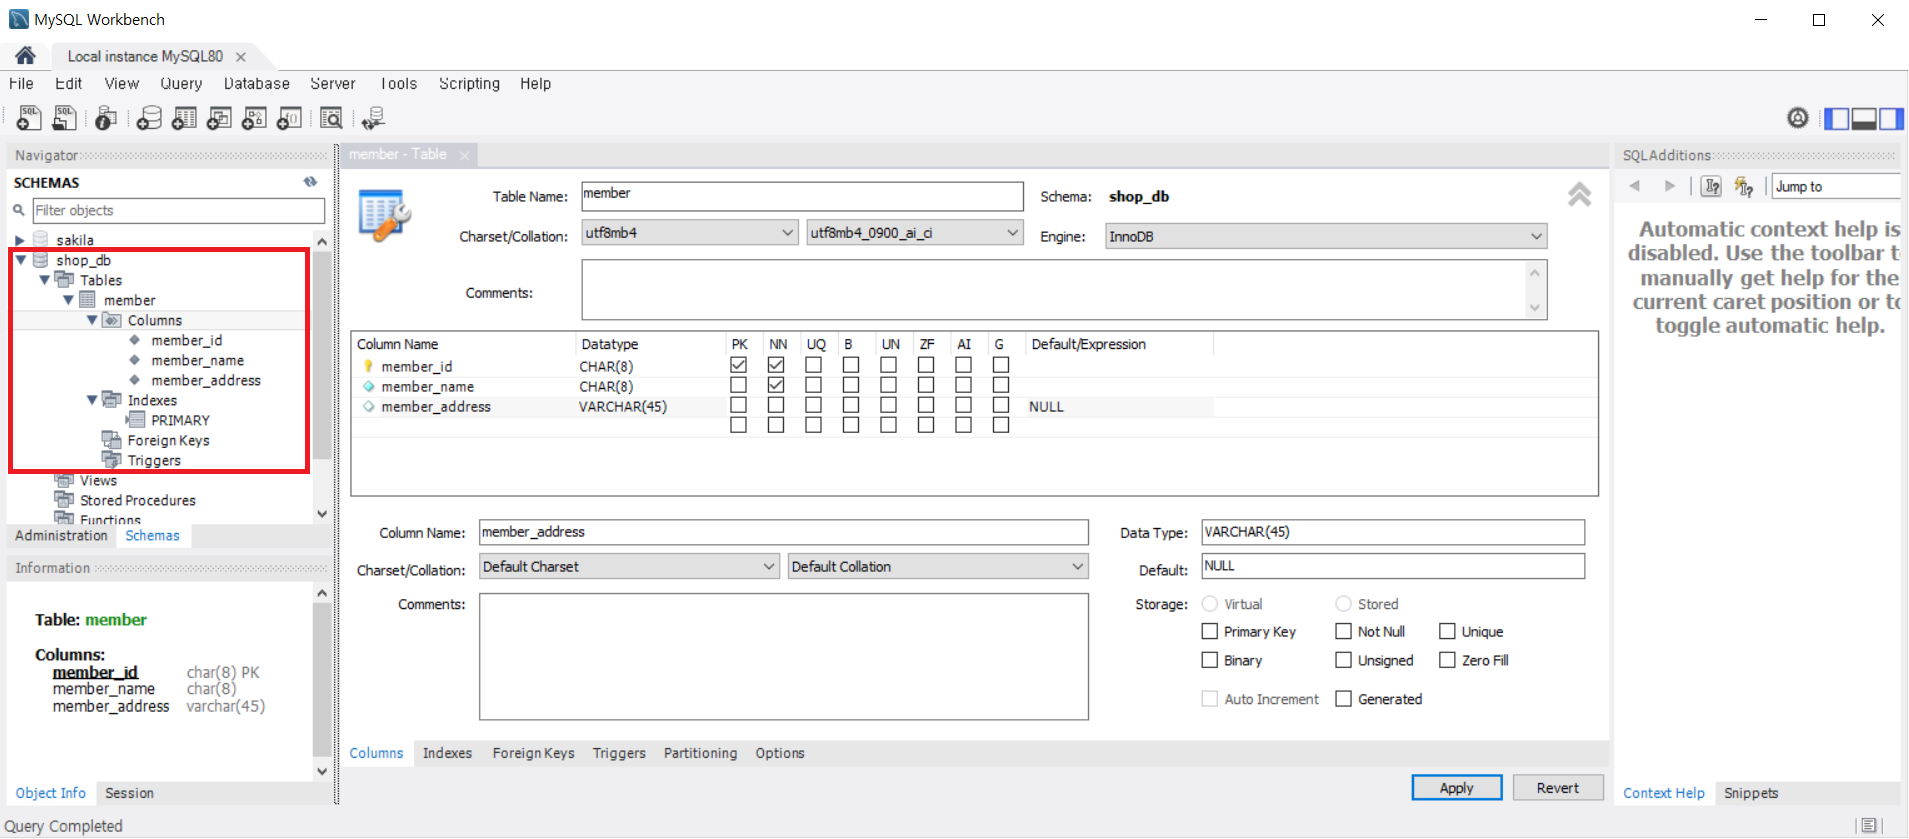Close the Local instance MySQL80 tab
This screenshot has width=1909, height=839.
coord(241,57)
